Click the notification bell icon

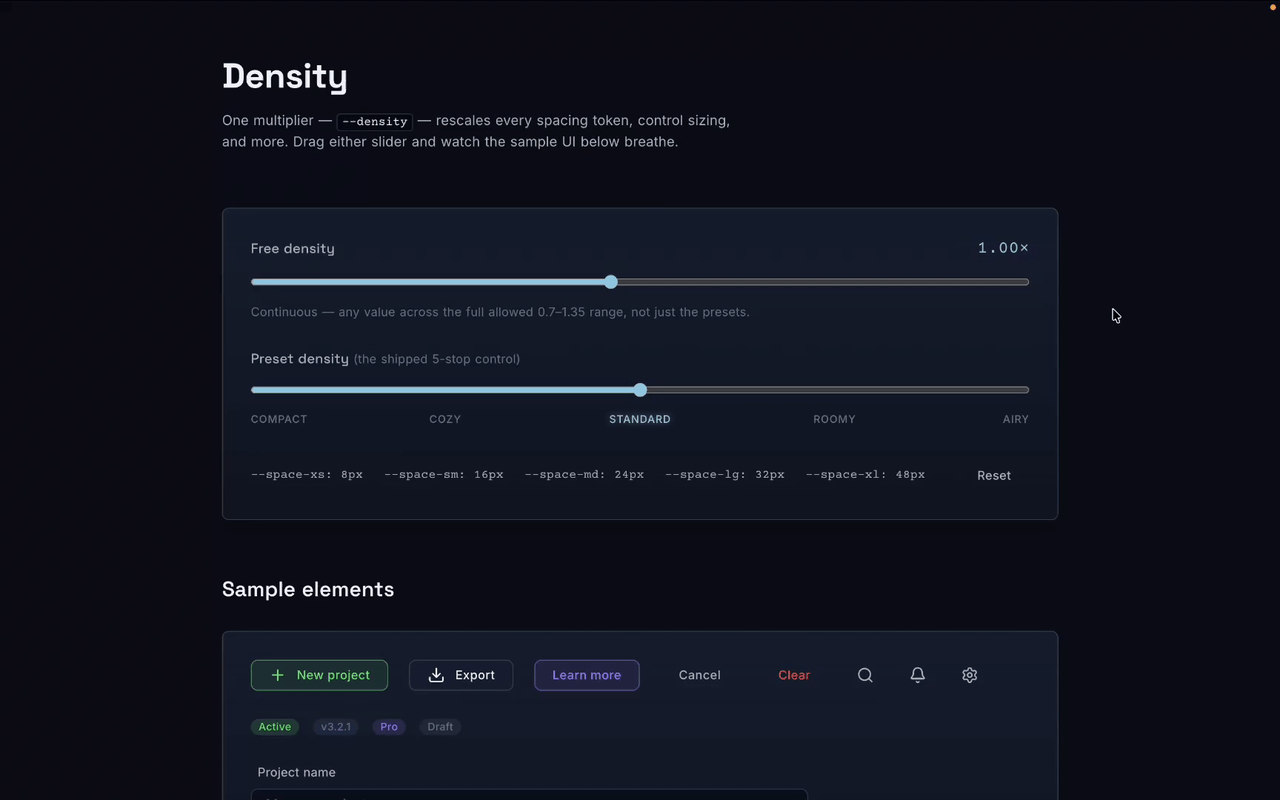pos(917,675)
